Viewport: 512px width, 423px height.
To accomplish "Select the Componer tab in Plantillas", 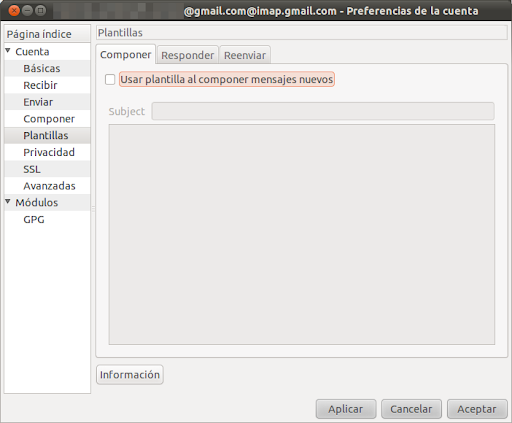I will pos(126,54).
